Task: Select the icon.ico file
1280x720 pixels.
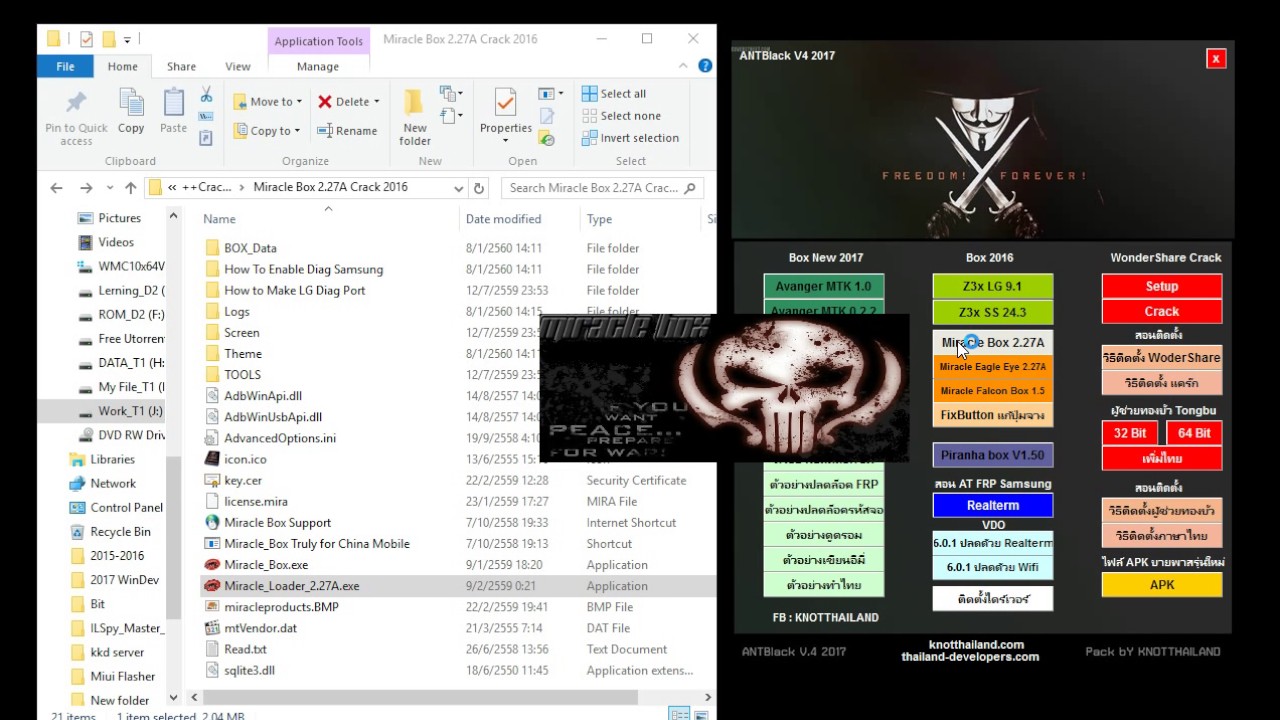Action: tap(245, 459)
